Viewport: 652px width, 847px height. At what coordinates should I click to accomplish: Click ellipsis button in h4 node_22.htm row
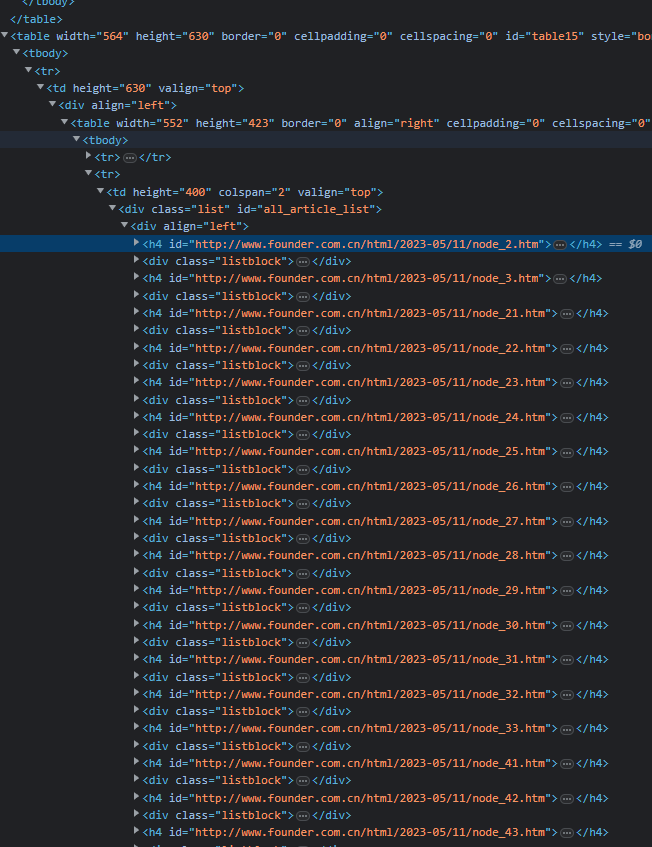coord(567,349)
